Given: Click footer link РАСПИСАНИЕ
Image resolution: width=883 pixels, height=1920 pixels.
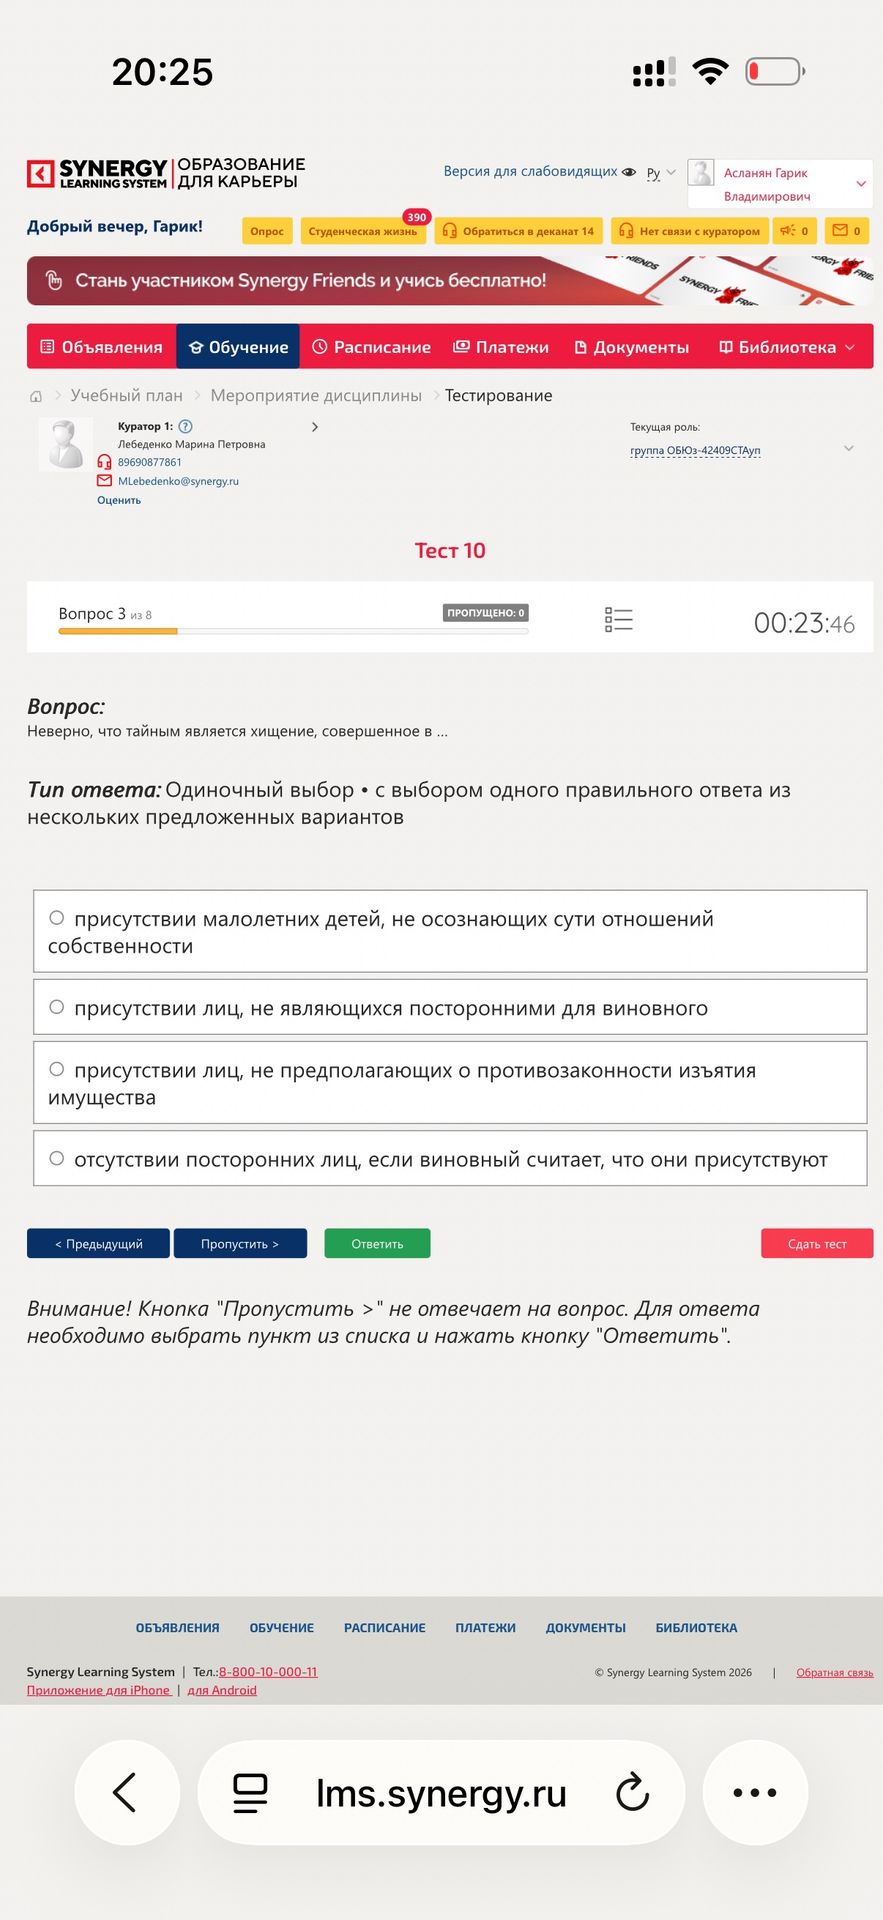Looking at the screenshot, I should tap(385, 1628).
